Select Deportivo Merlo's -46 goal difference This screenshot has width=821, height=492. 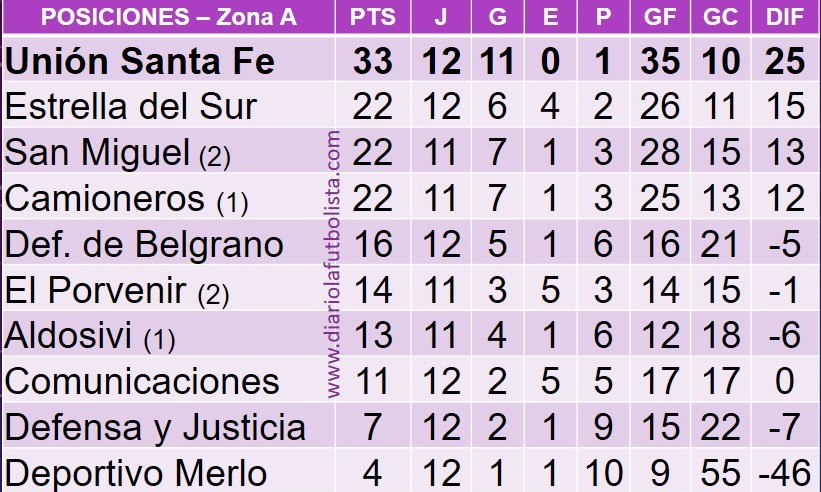tap(785, 473)
